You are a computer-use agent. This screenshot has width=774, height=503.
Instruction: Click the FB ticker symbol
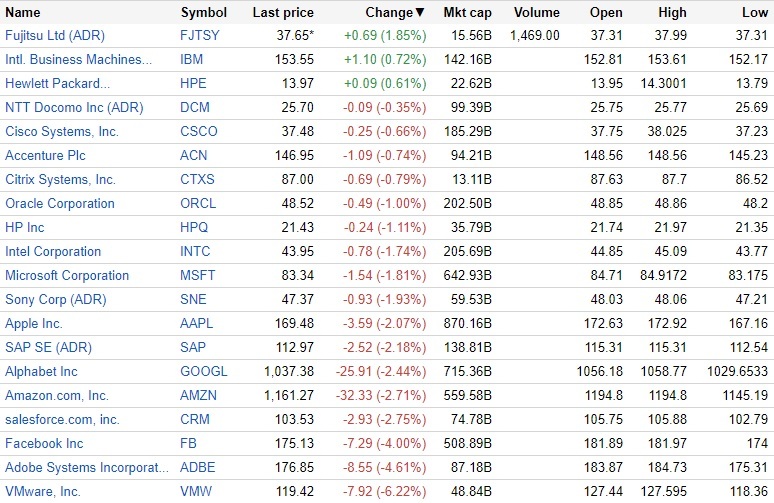[x=188, y=444]
